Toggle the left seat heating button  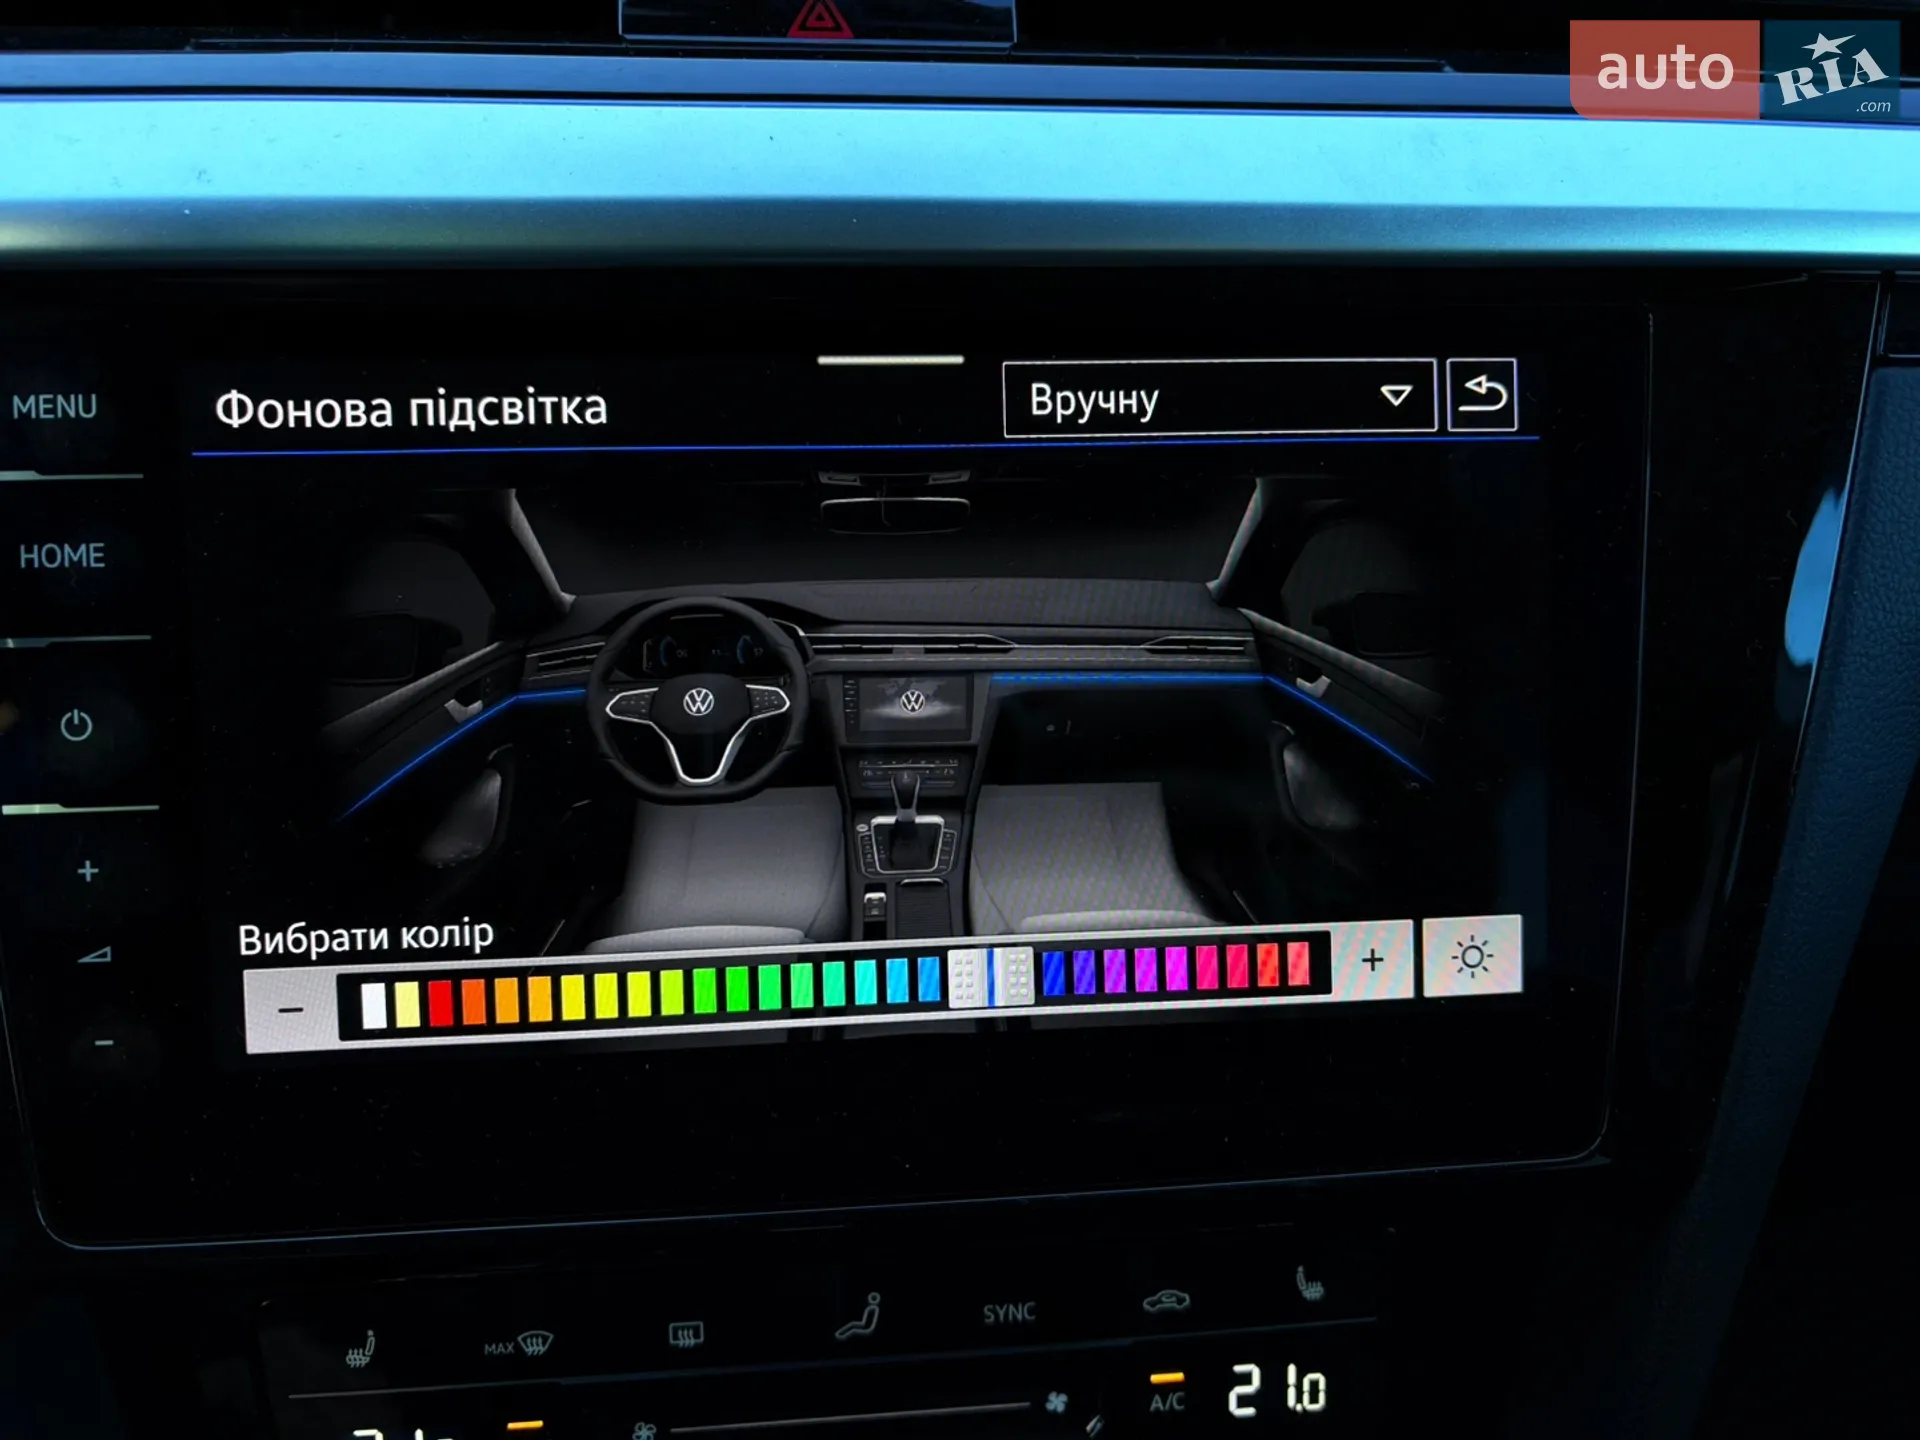360,1349
